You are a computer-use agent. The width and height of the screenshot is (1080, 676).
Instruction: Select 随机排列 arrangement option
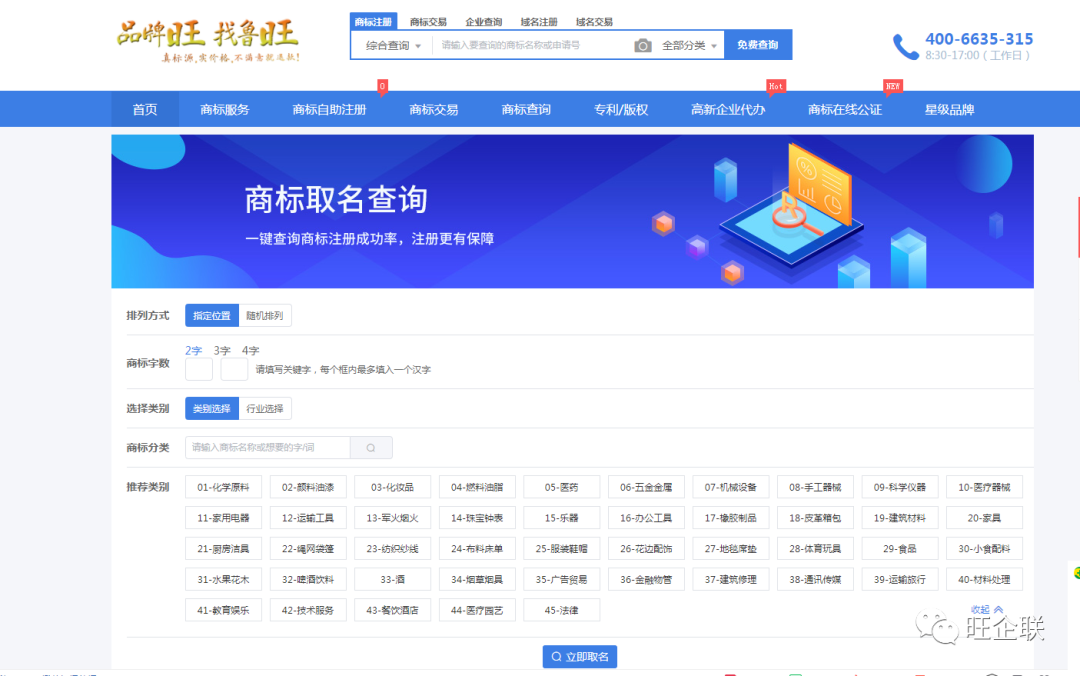265,316
